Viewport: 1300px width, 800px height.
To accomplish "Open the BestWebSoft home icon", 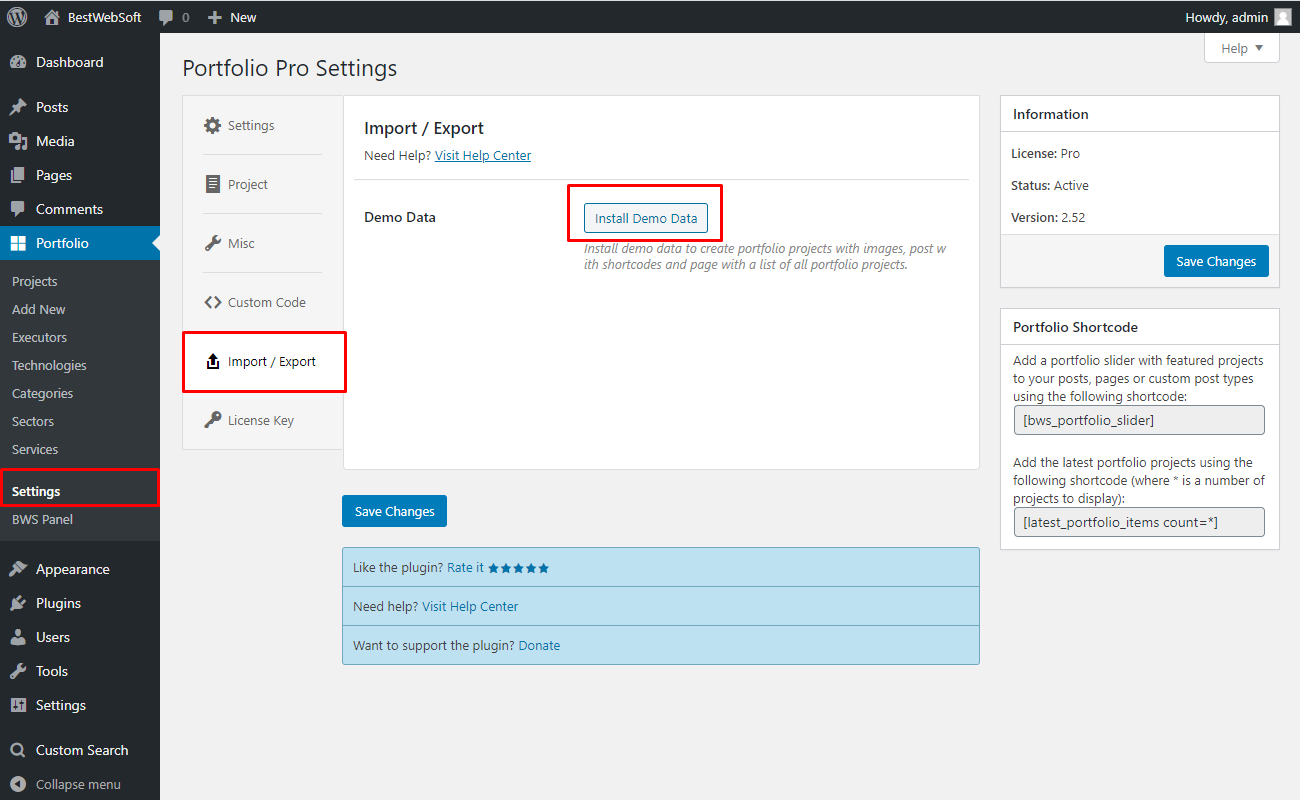I will point(52,17).
